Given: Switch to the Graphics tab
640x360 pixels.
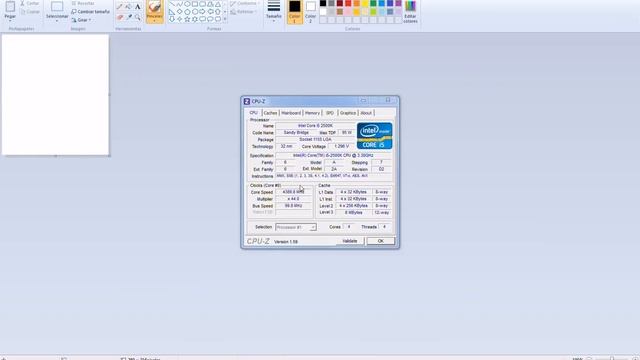Looking at the screenshot, I should pyautogui.click(x=348, y=113).
